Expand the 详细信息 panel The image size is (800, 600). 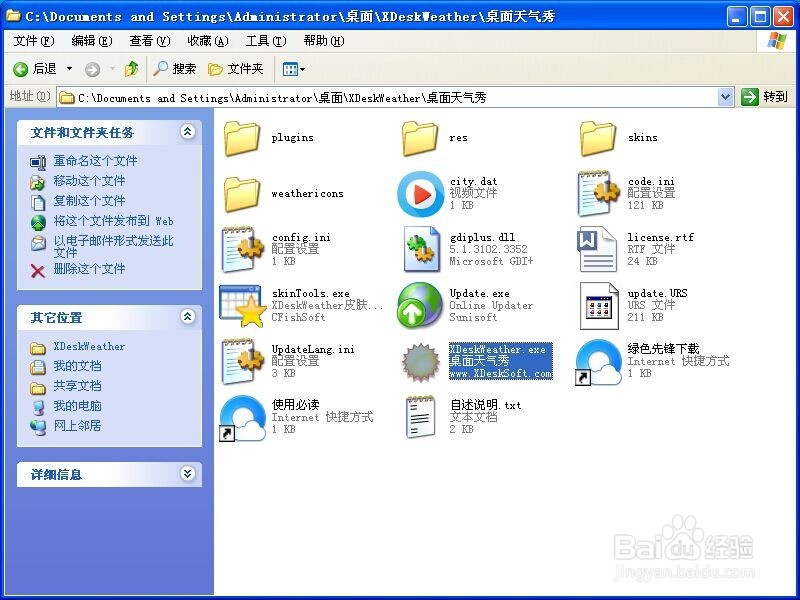click(188, 473)
